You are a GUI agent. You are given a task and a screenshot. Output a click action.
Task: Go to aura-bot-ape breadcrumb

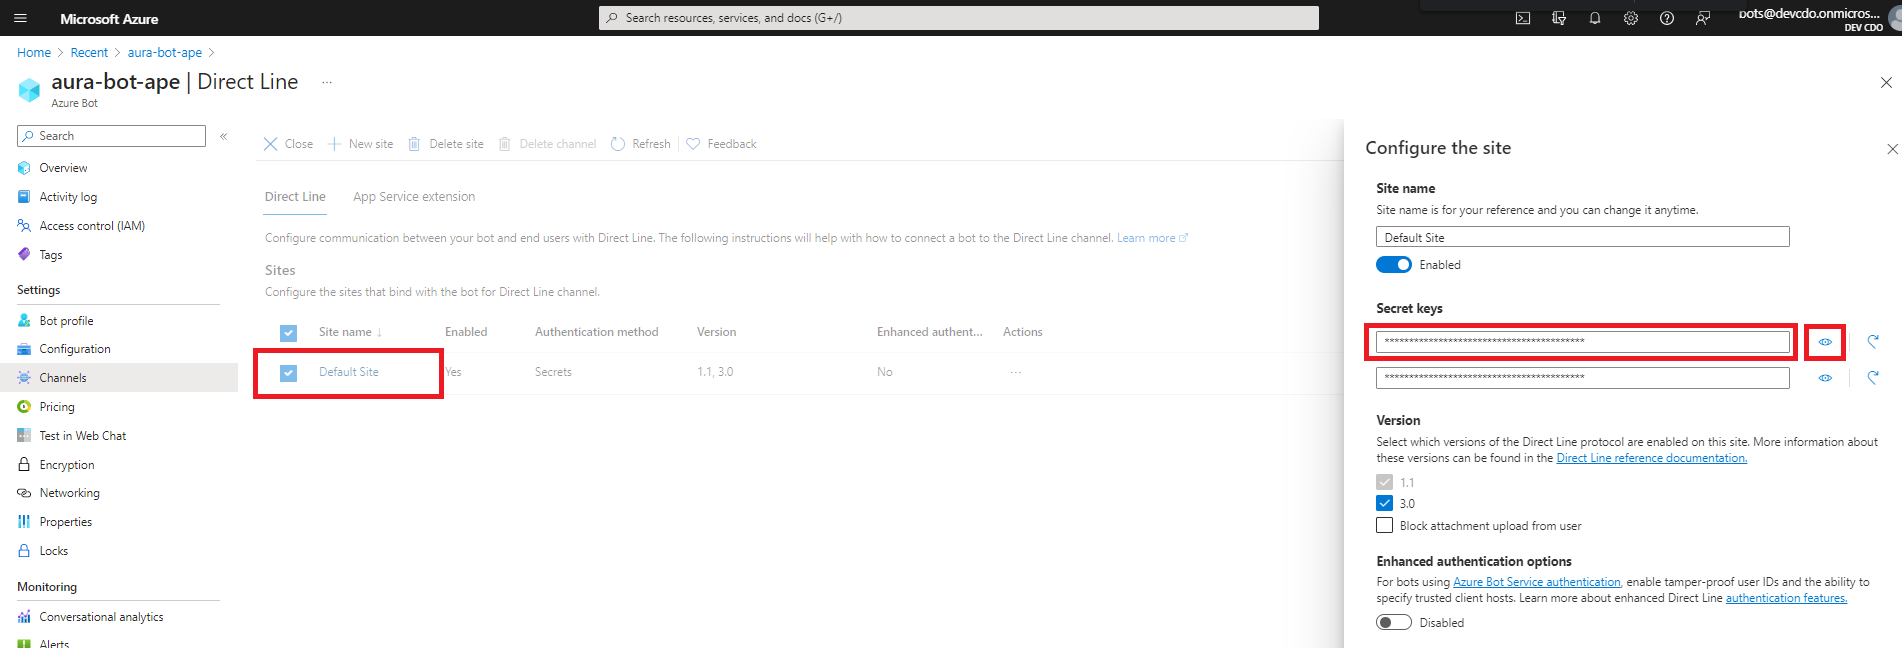[165, 53]
